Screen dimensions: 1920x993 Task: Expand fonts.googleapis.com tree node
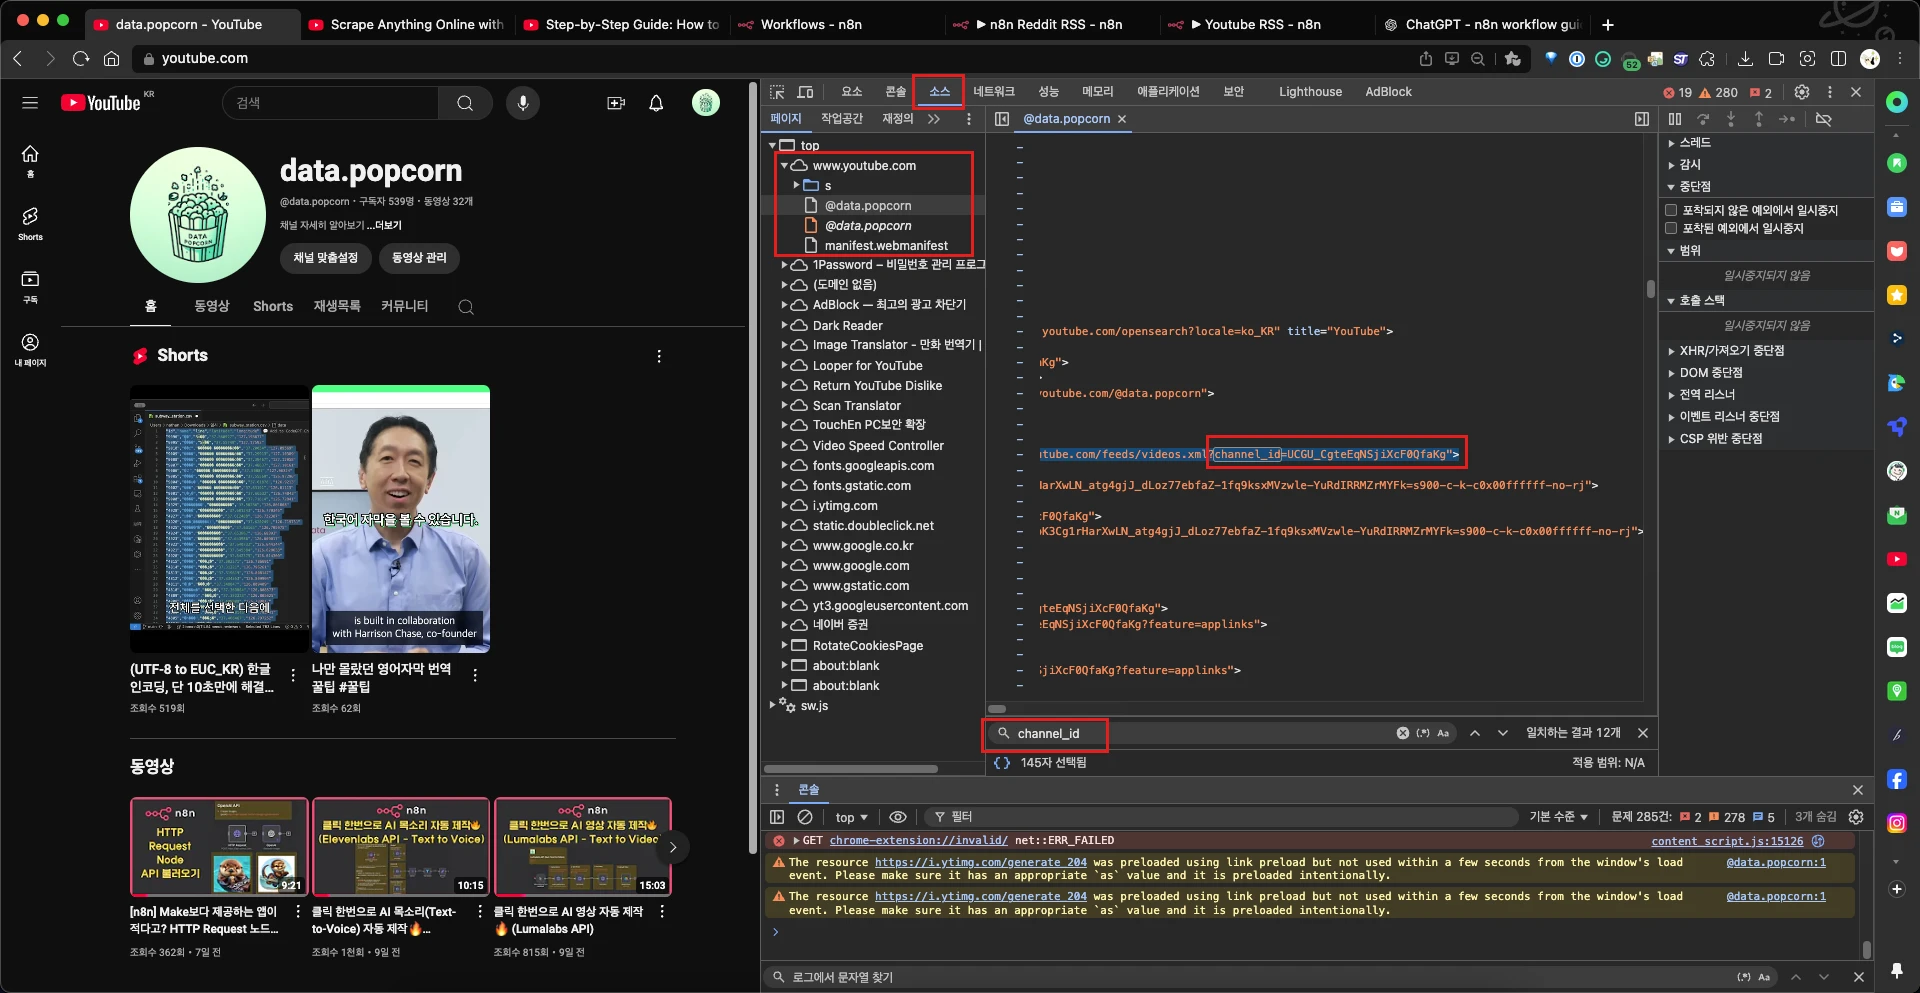click(785, 465)
